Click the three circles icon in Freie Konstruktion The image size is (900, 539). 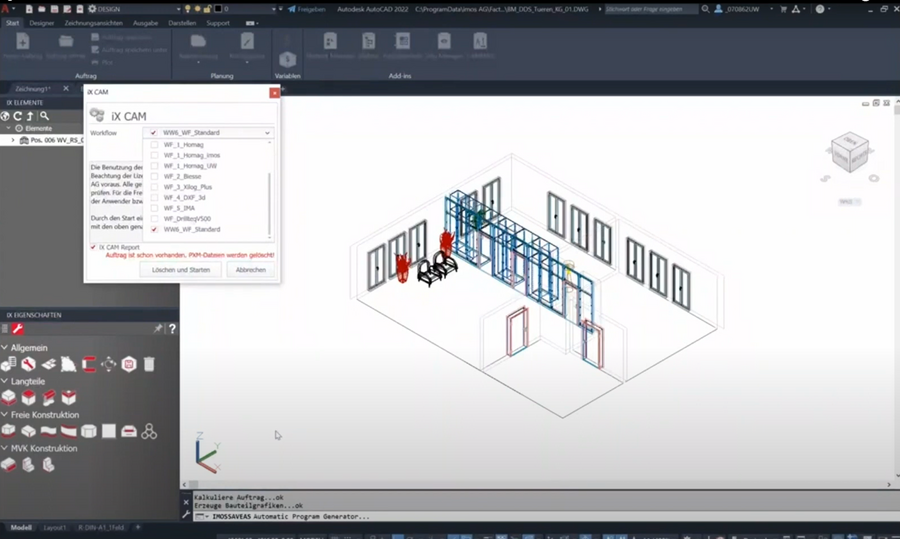tap(149, 431)
